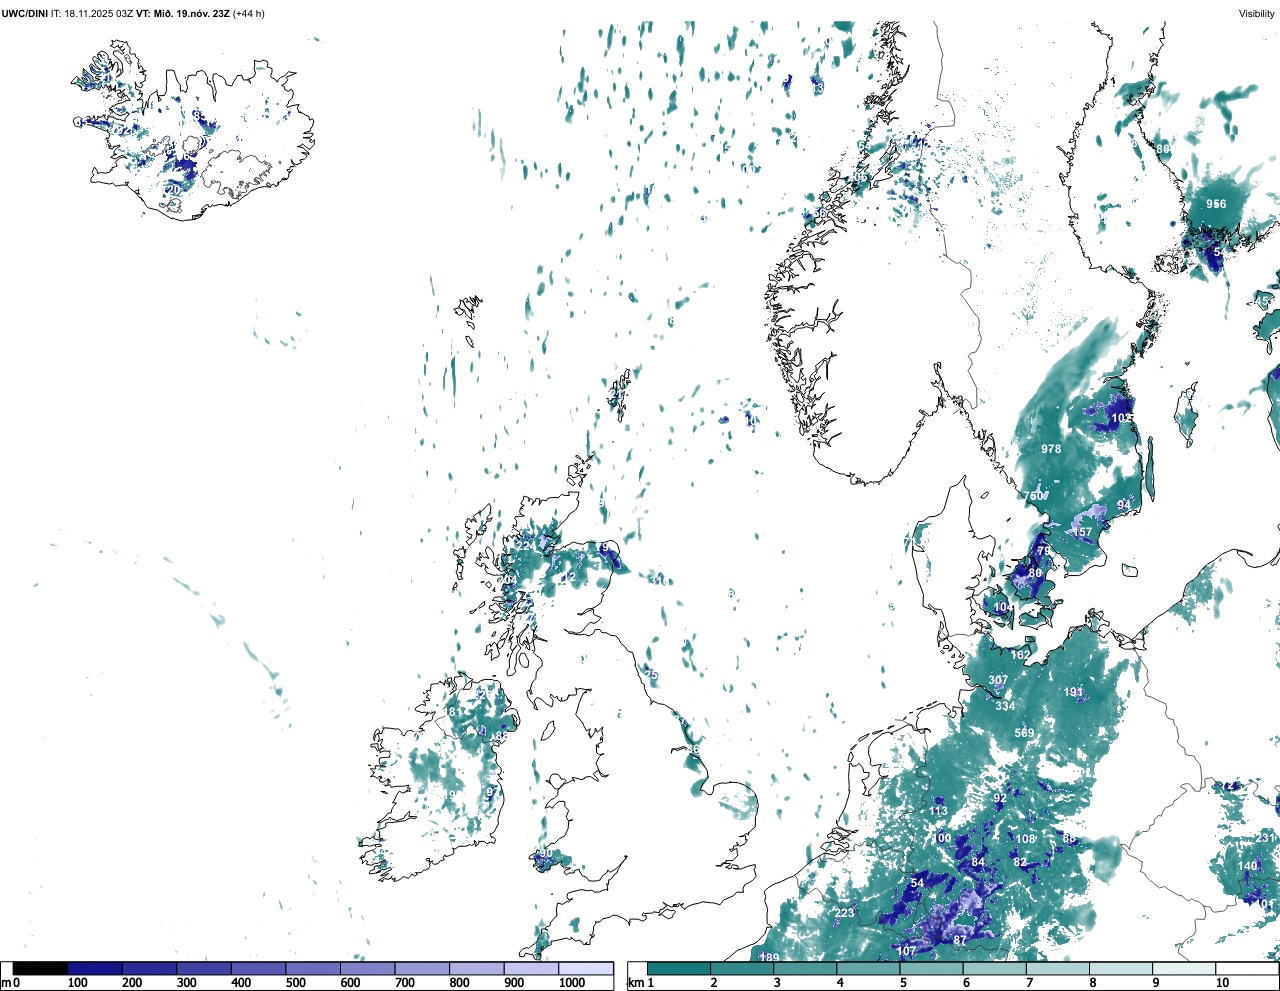Viewport: 1280px width, 991px height.
Task: Click the black 0–100 m legend swatch
Action: 40,968
